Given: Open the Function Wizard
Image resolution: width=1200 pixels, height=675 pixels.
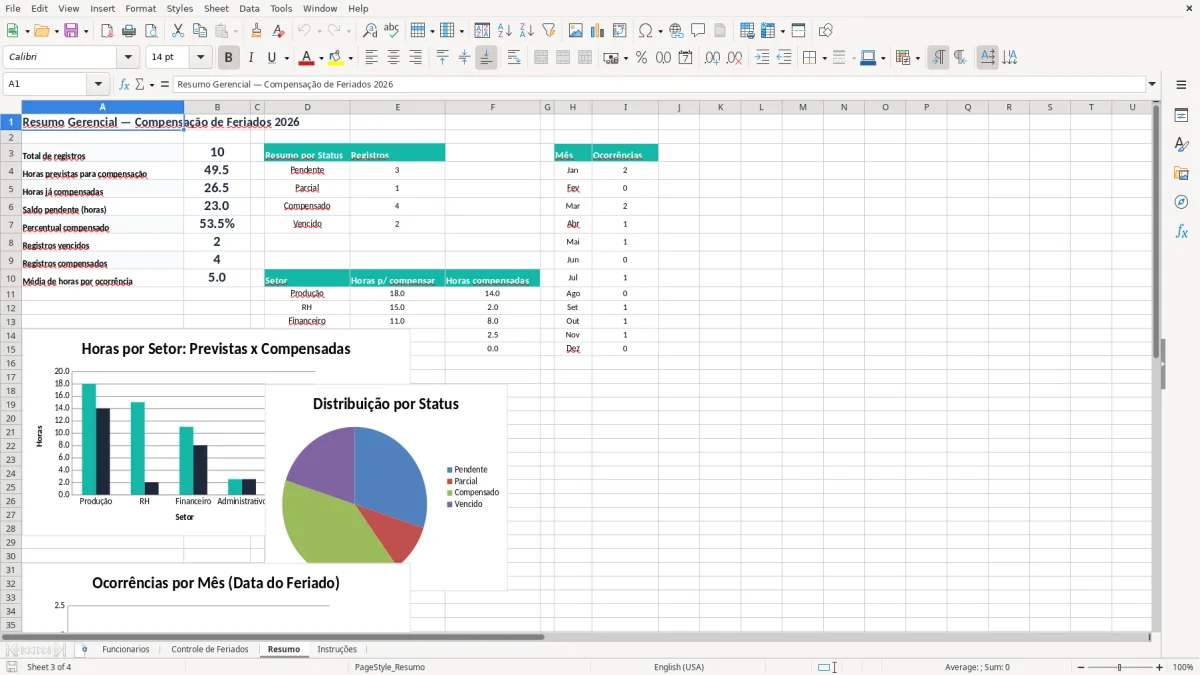Looking at the screenshot, I should coord(124,84).
